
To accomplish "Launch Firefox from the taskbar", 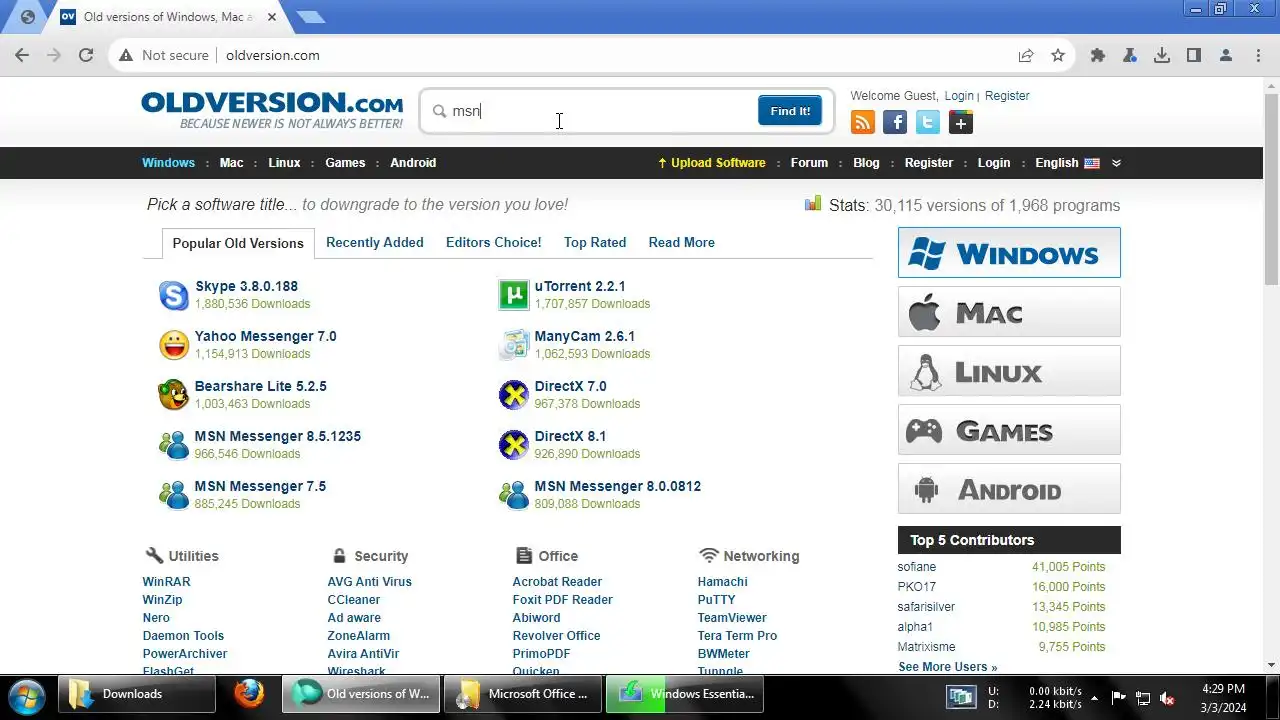I will coord(249,693).
